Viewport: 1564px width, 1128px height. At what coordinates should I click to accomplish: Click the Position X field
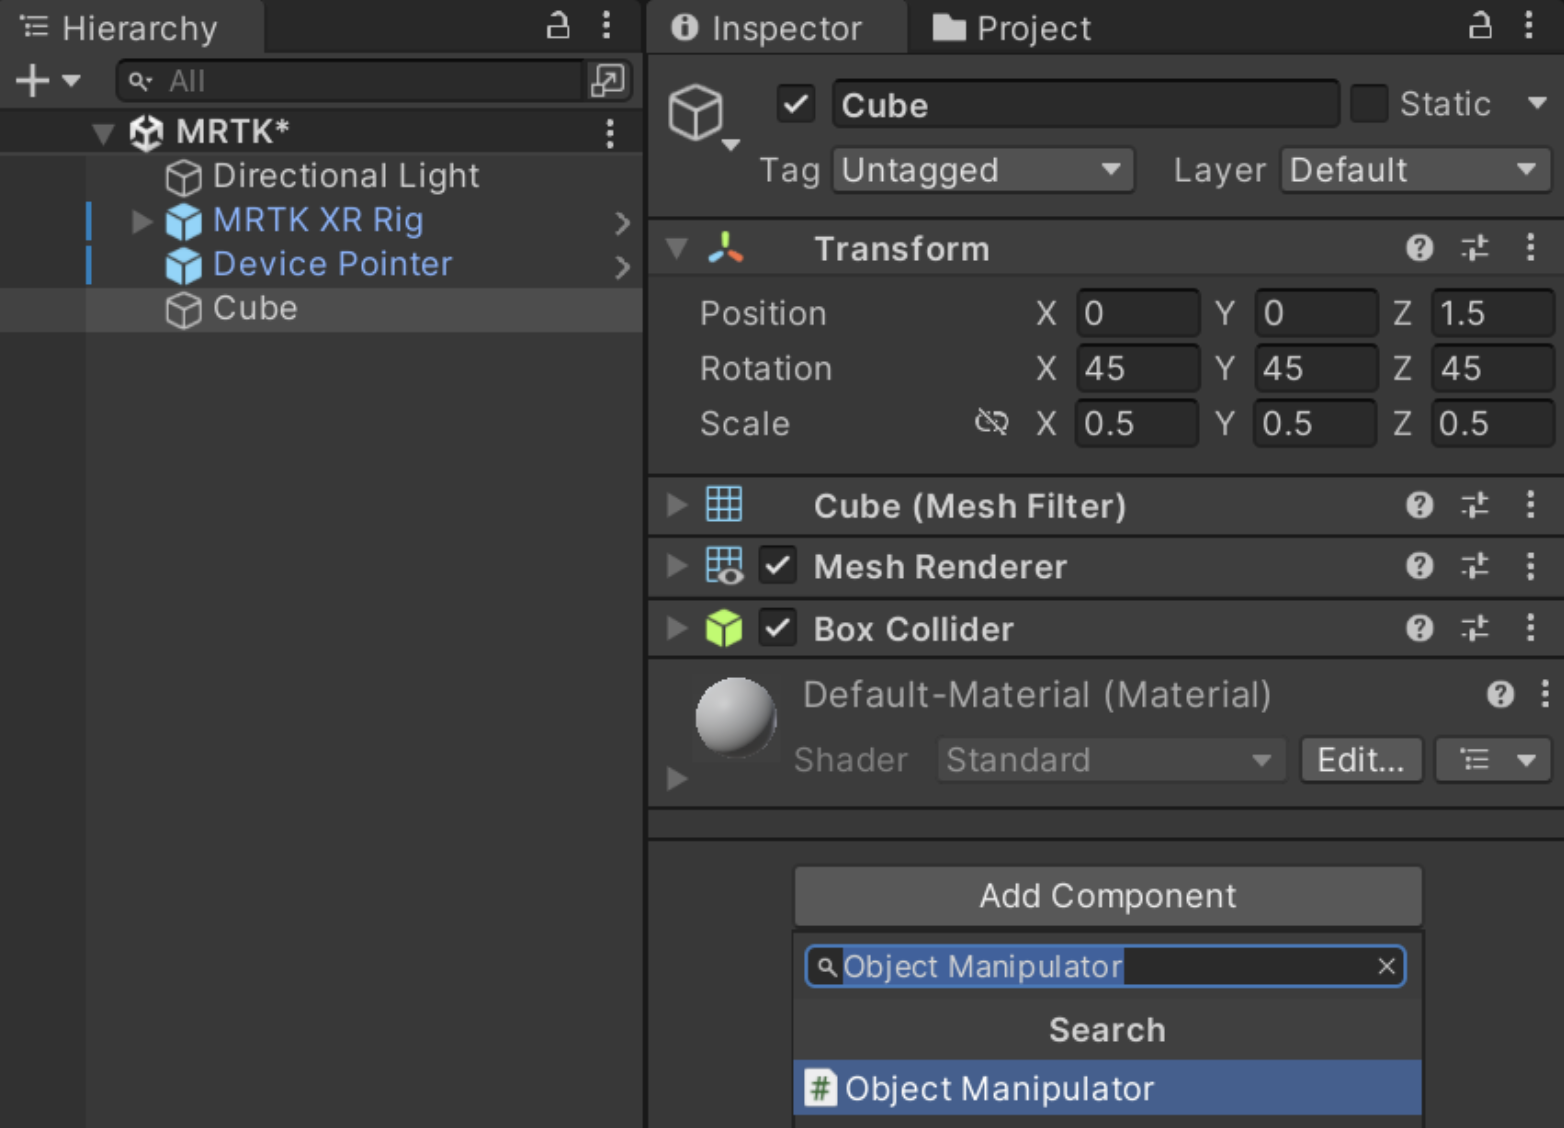[1138, 314]
